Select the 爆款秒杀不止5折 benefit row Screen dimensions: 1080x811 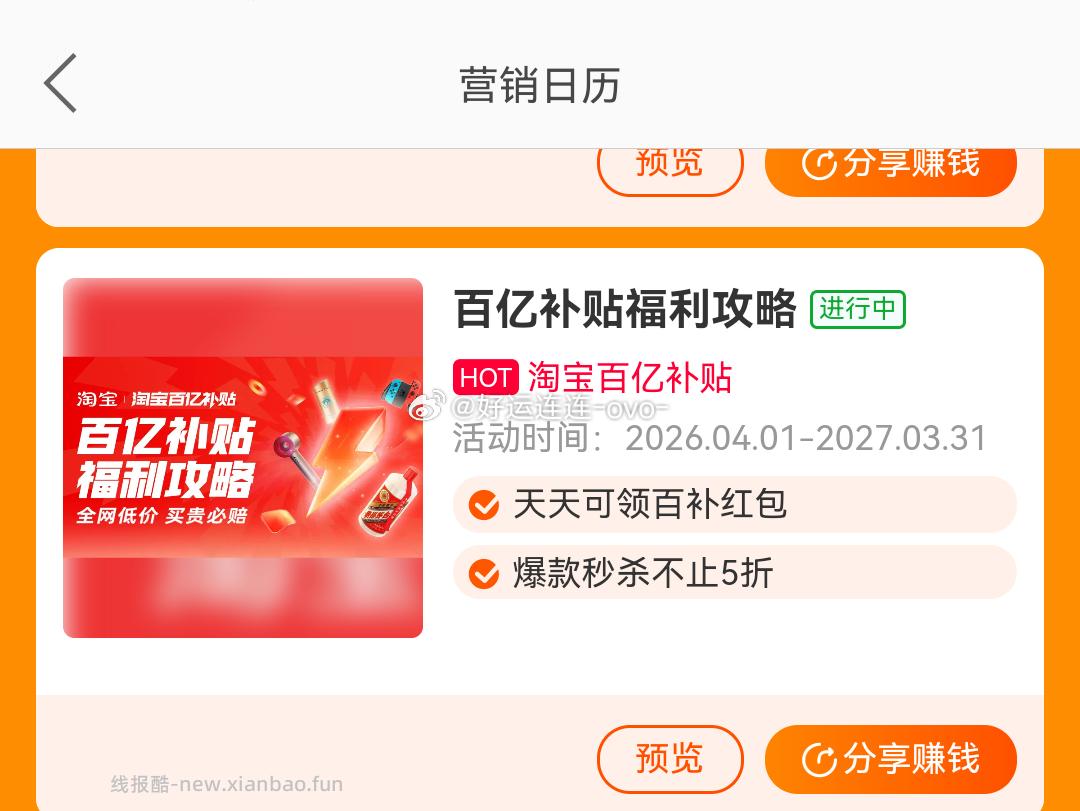click(735, 573)
